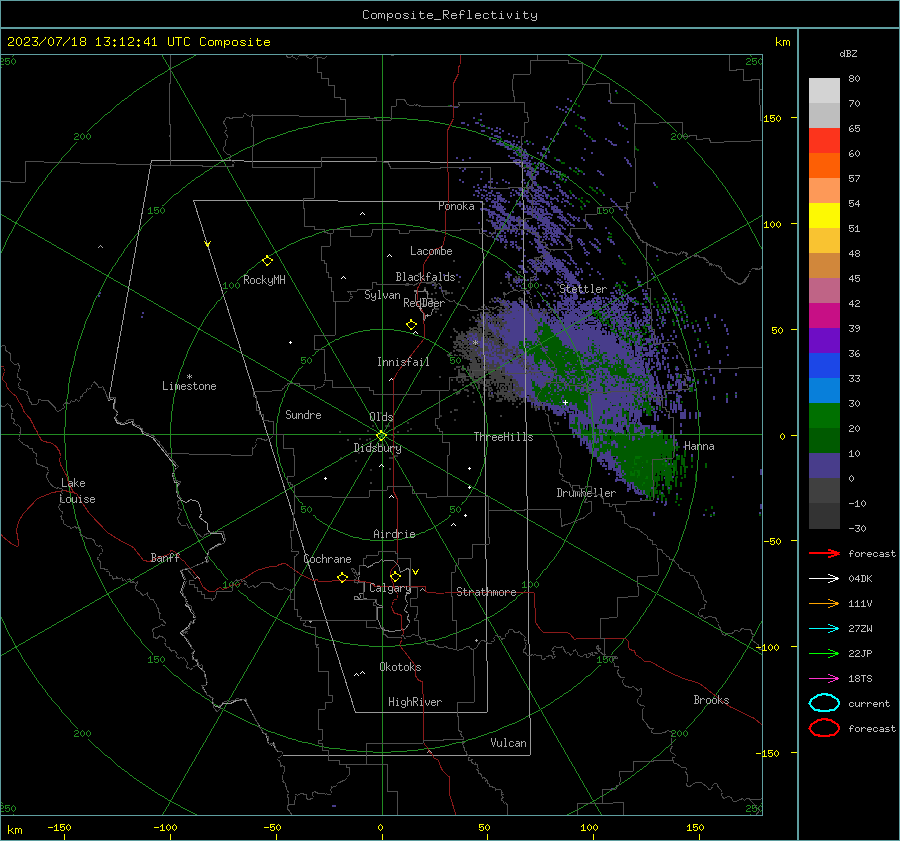Image resolution: width=900 pixels, height=841 pixels.
Task: Click the red forecast arrow in legend
Action: point(824,553)
